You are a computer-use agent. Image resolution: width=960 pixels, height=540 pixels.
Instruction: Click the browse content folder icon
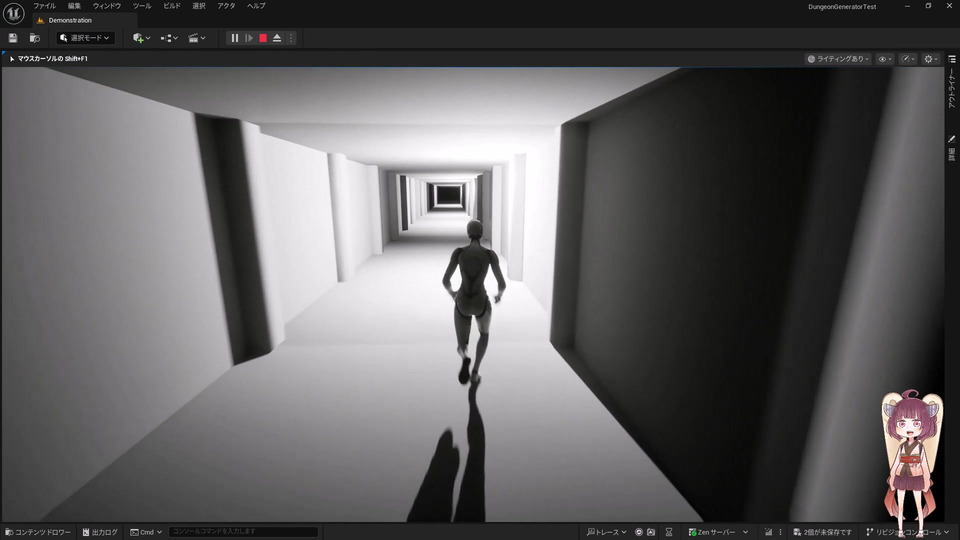tap(35, 38)
